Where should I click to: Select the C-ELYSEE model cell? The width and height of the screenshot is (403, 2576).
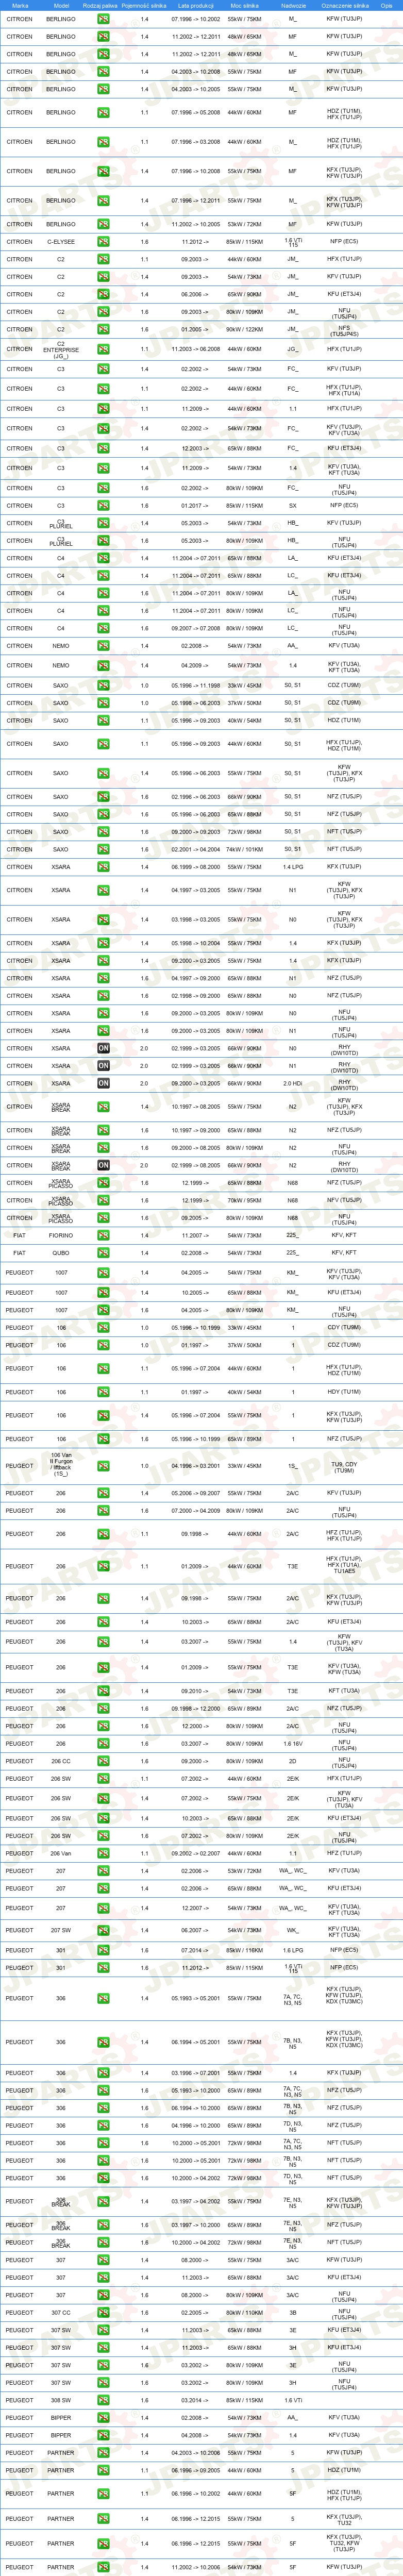pyautogui.click(x=61, y=242)
